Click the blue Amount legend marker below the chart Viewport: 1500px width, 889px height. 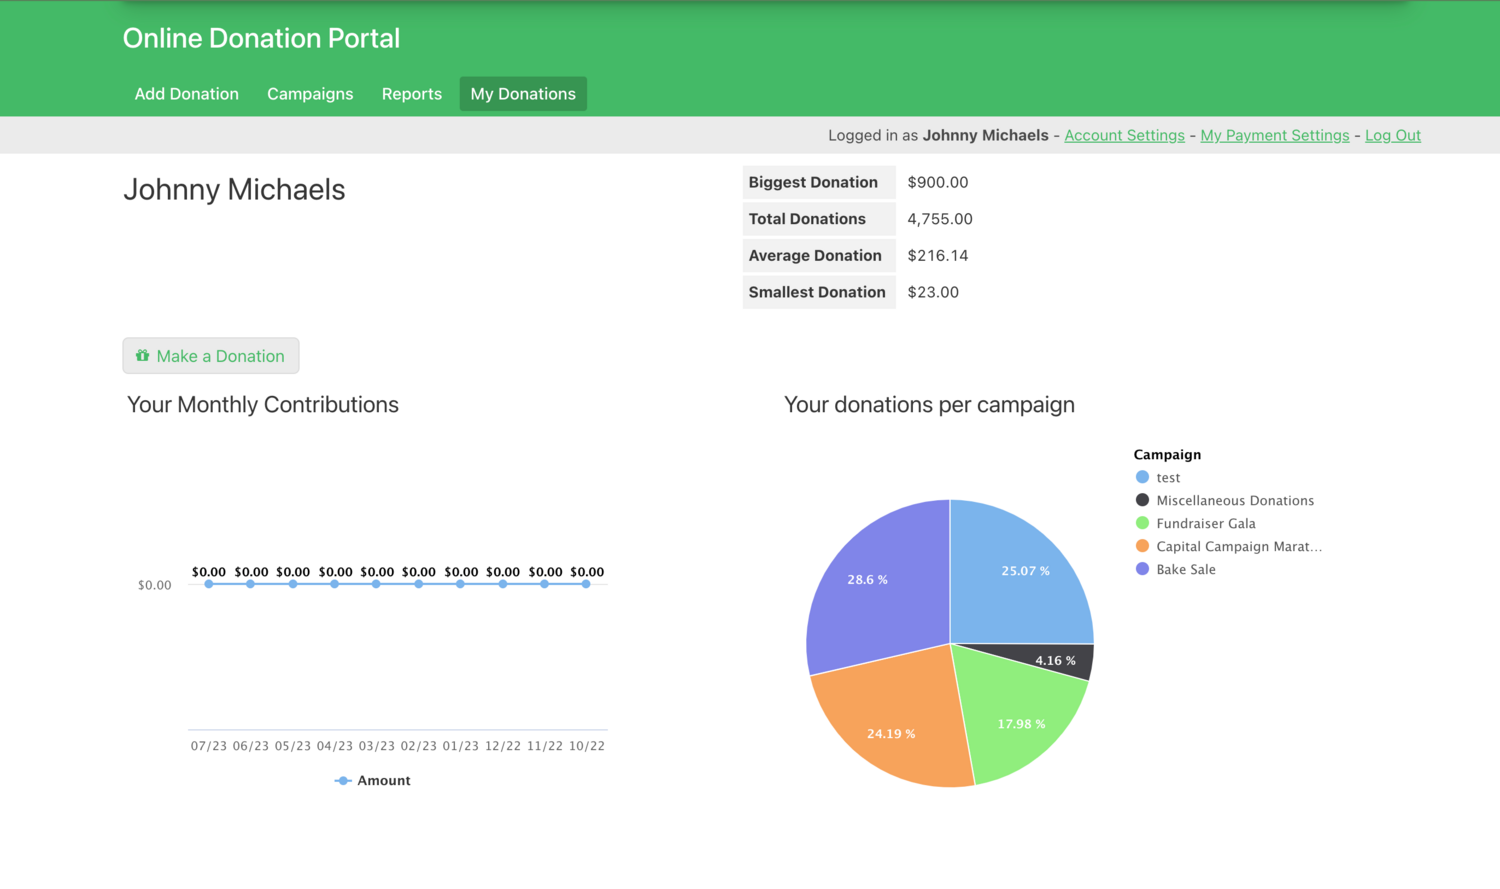point(343,780)
